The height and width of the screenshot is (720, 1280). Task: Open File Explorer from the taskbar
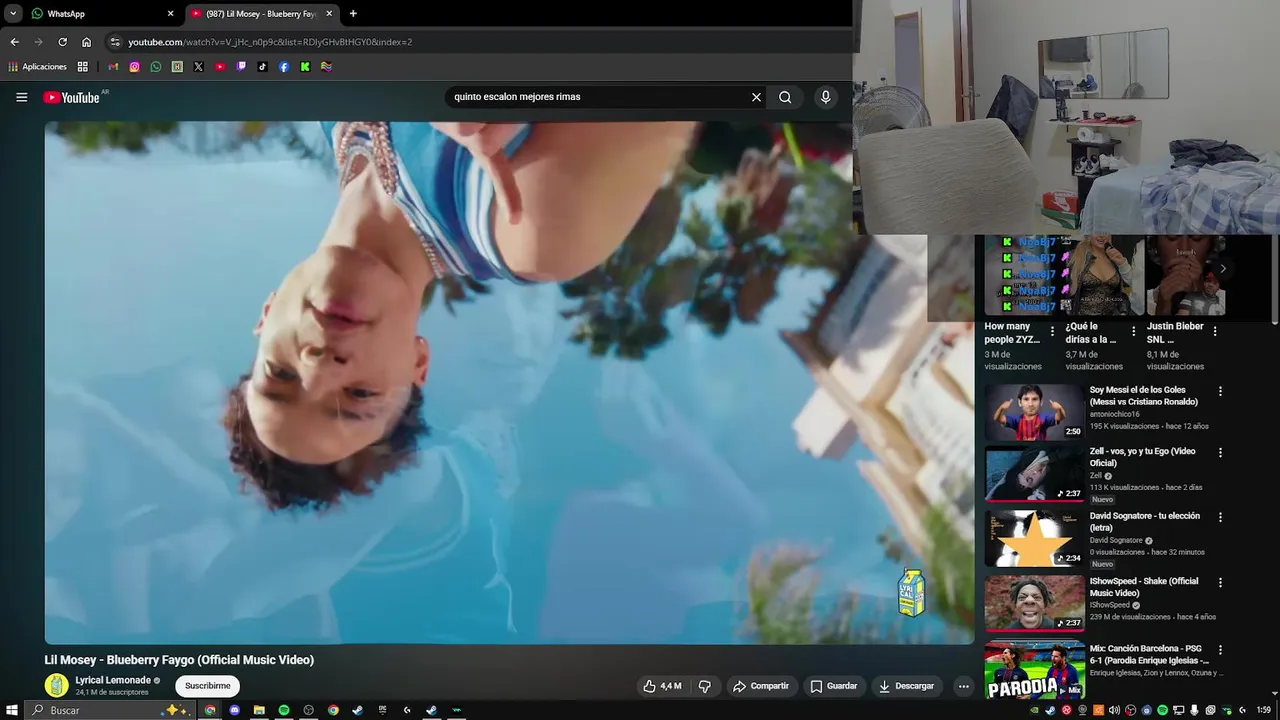pos(259,710)
